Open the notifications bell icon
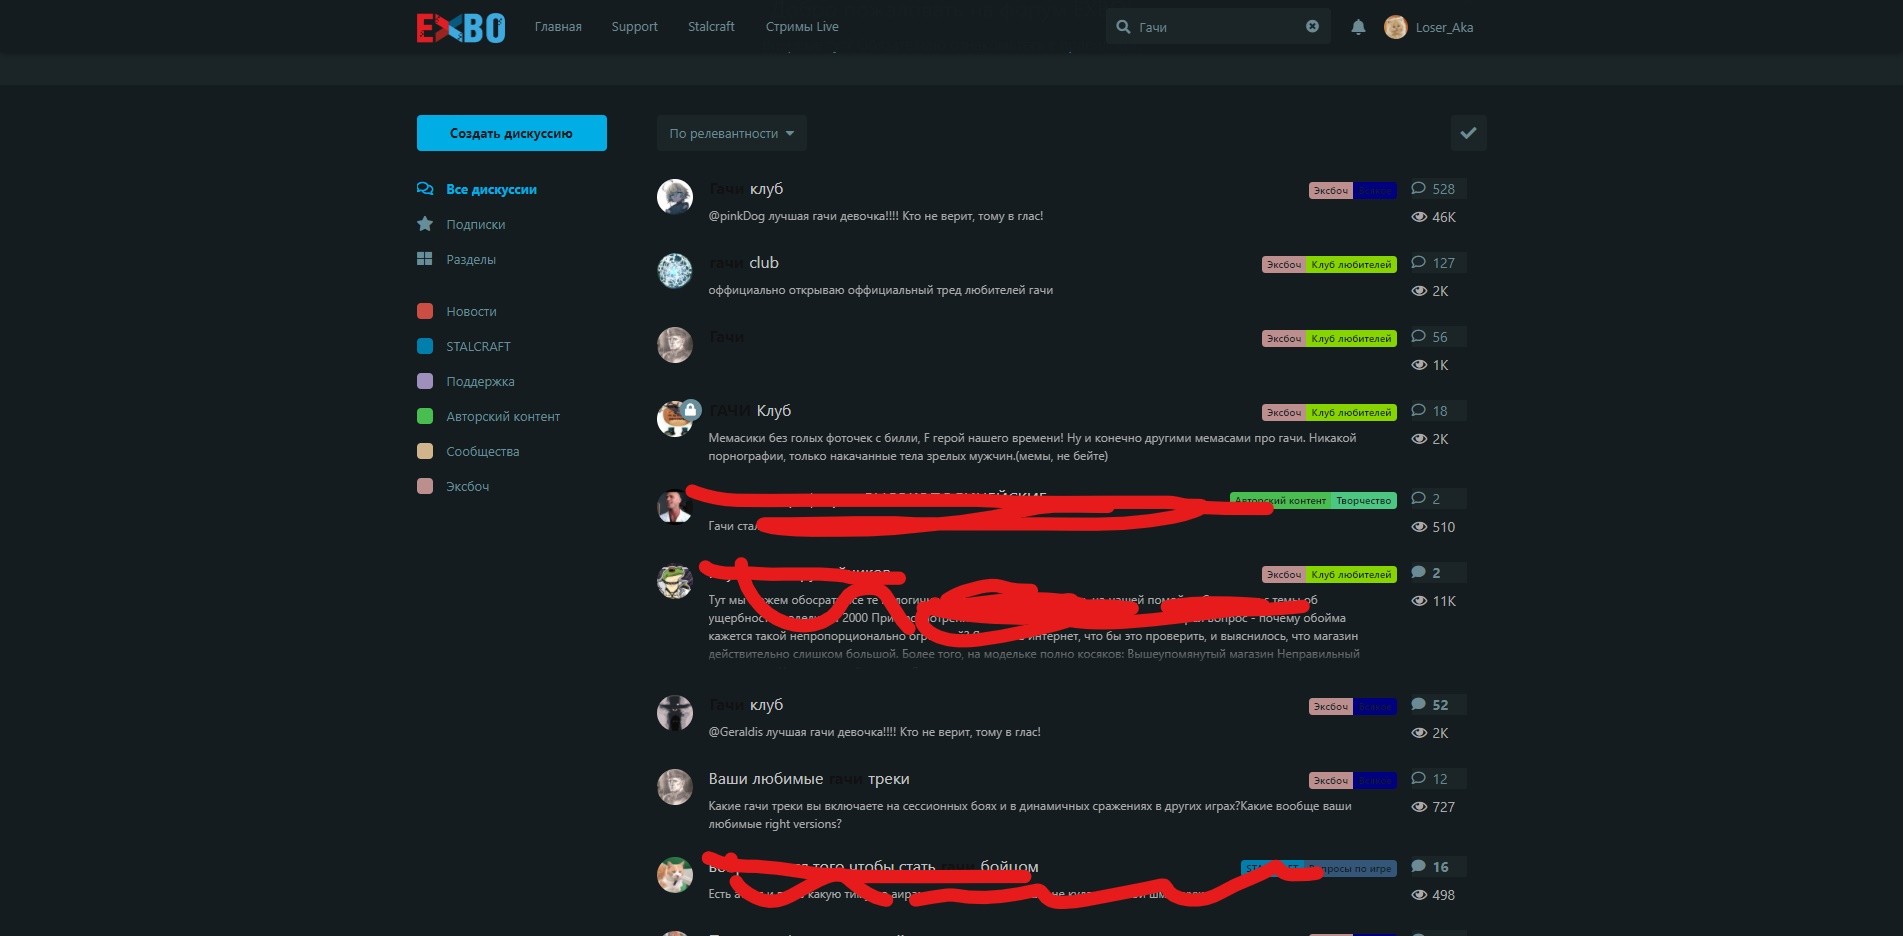1903x936 pixels. 1358,27
